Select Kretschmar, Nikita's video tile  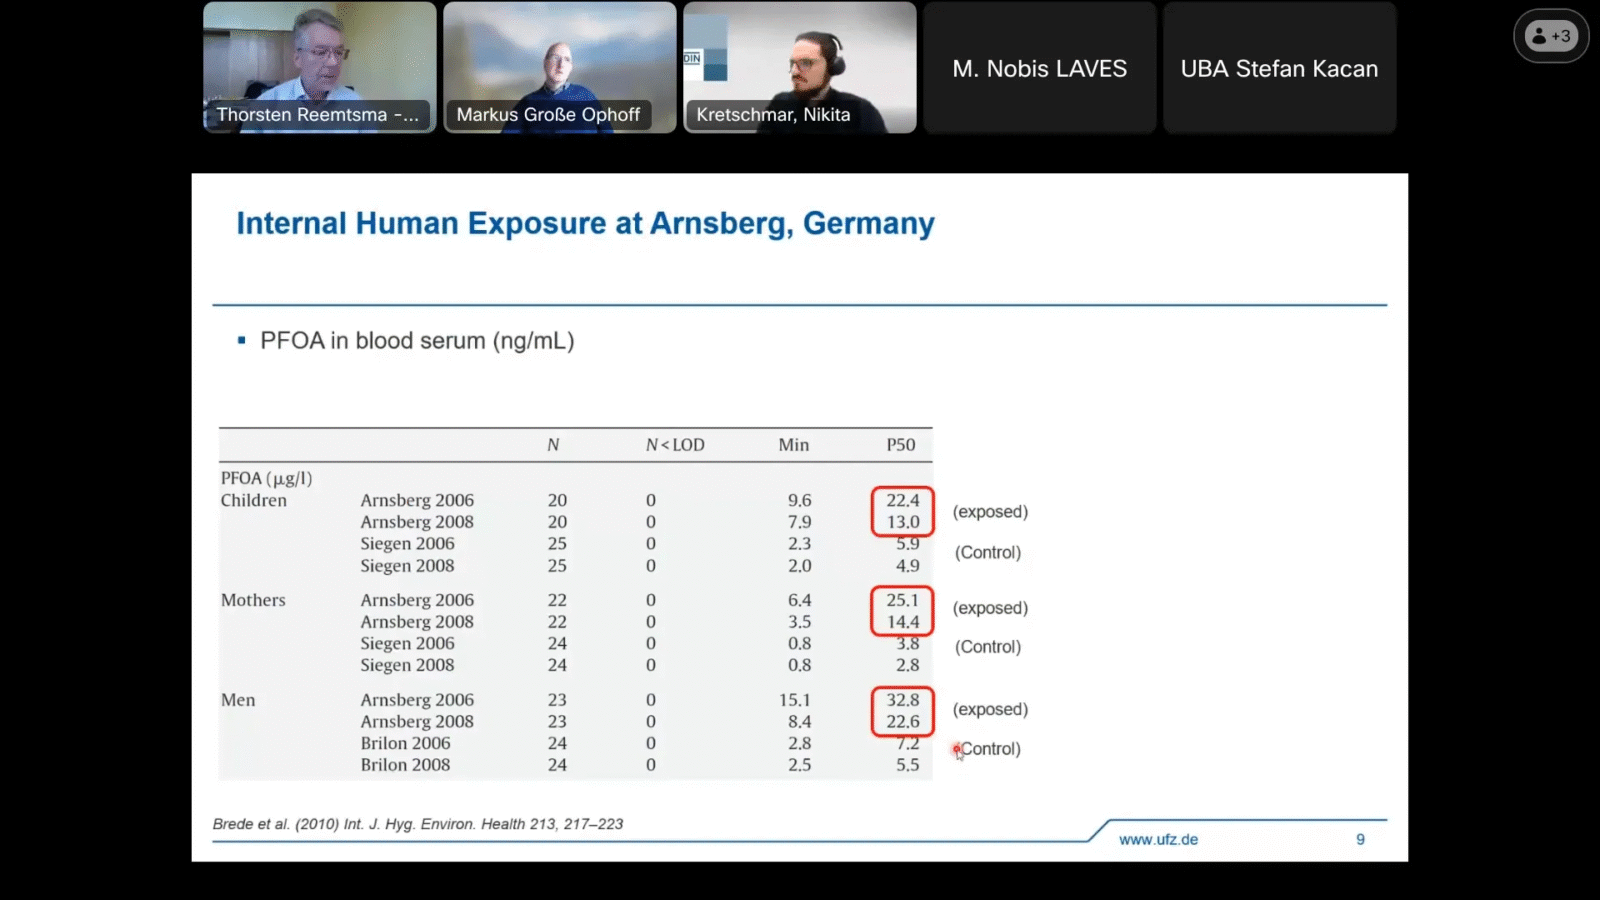(800, 60)
